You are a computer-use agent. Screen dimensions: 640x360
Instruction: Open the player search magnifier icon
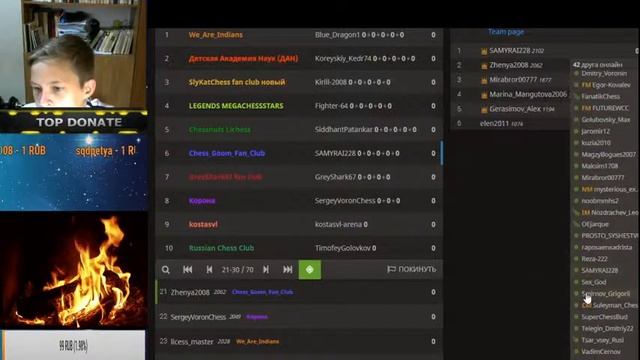pyautogui.click(x=165, y=270)
